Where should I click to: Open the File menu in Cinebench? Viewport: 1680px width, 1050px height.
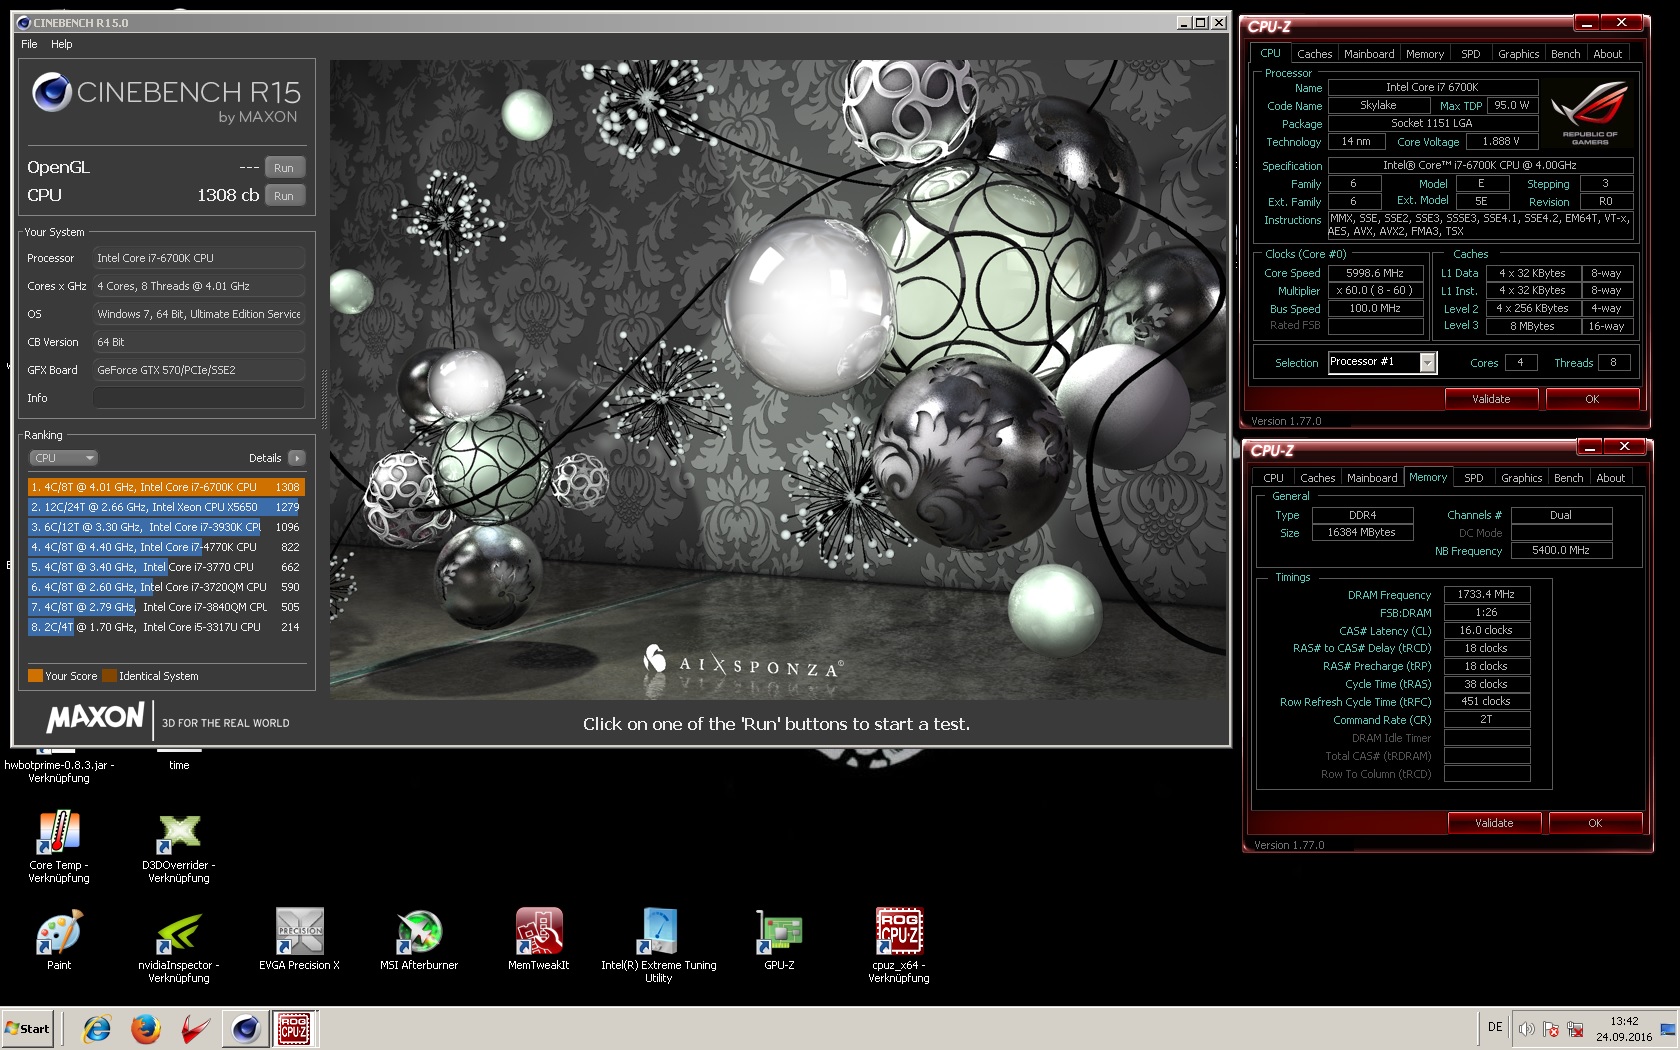(29, 44)
